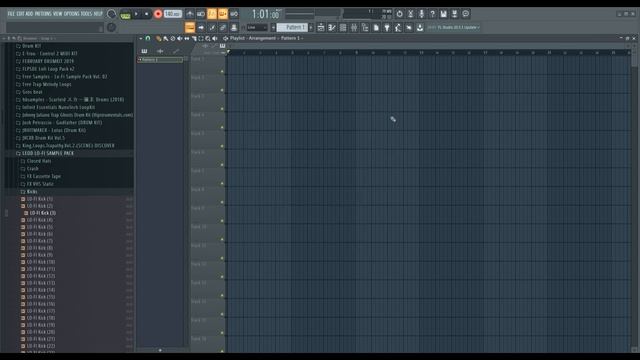Open the playlist options arrow menu

140,38
